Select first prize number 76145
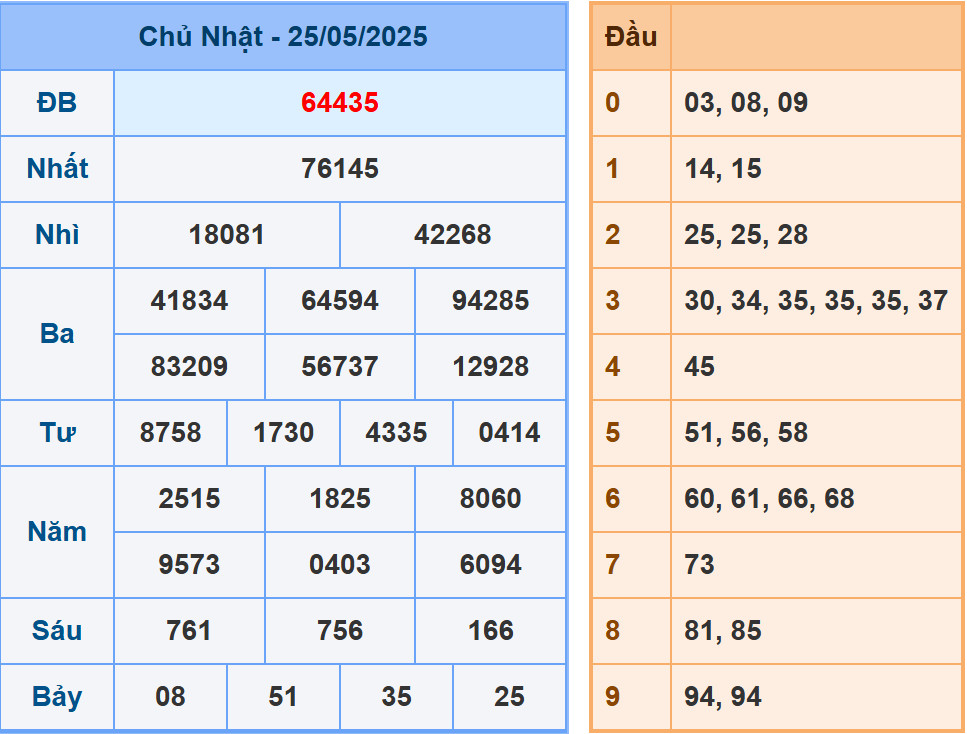The image size is (967, 734). coord(340,169)
